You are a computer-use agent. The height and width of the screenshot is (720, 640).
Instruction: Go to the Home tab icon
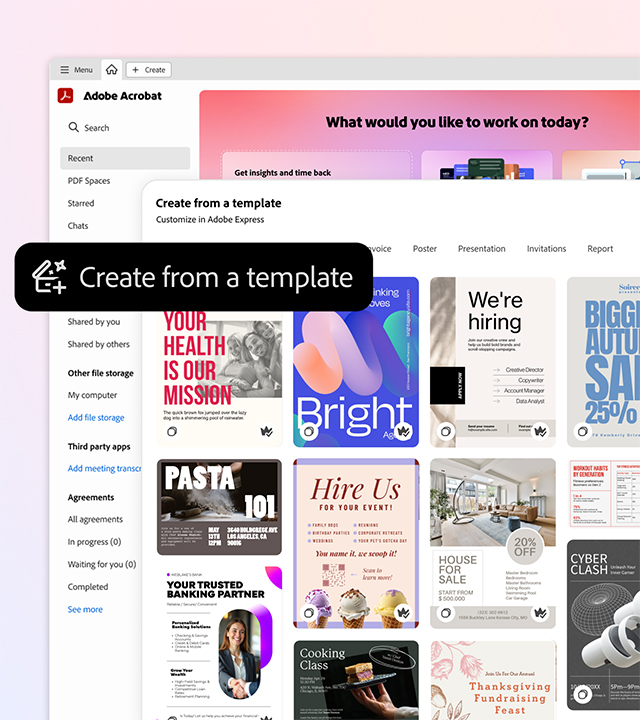[x=111, y=70]
